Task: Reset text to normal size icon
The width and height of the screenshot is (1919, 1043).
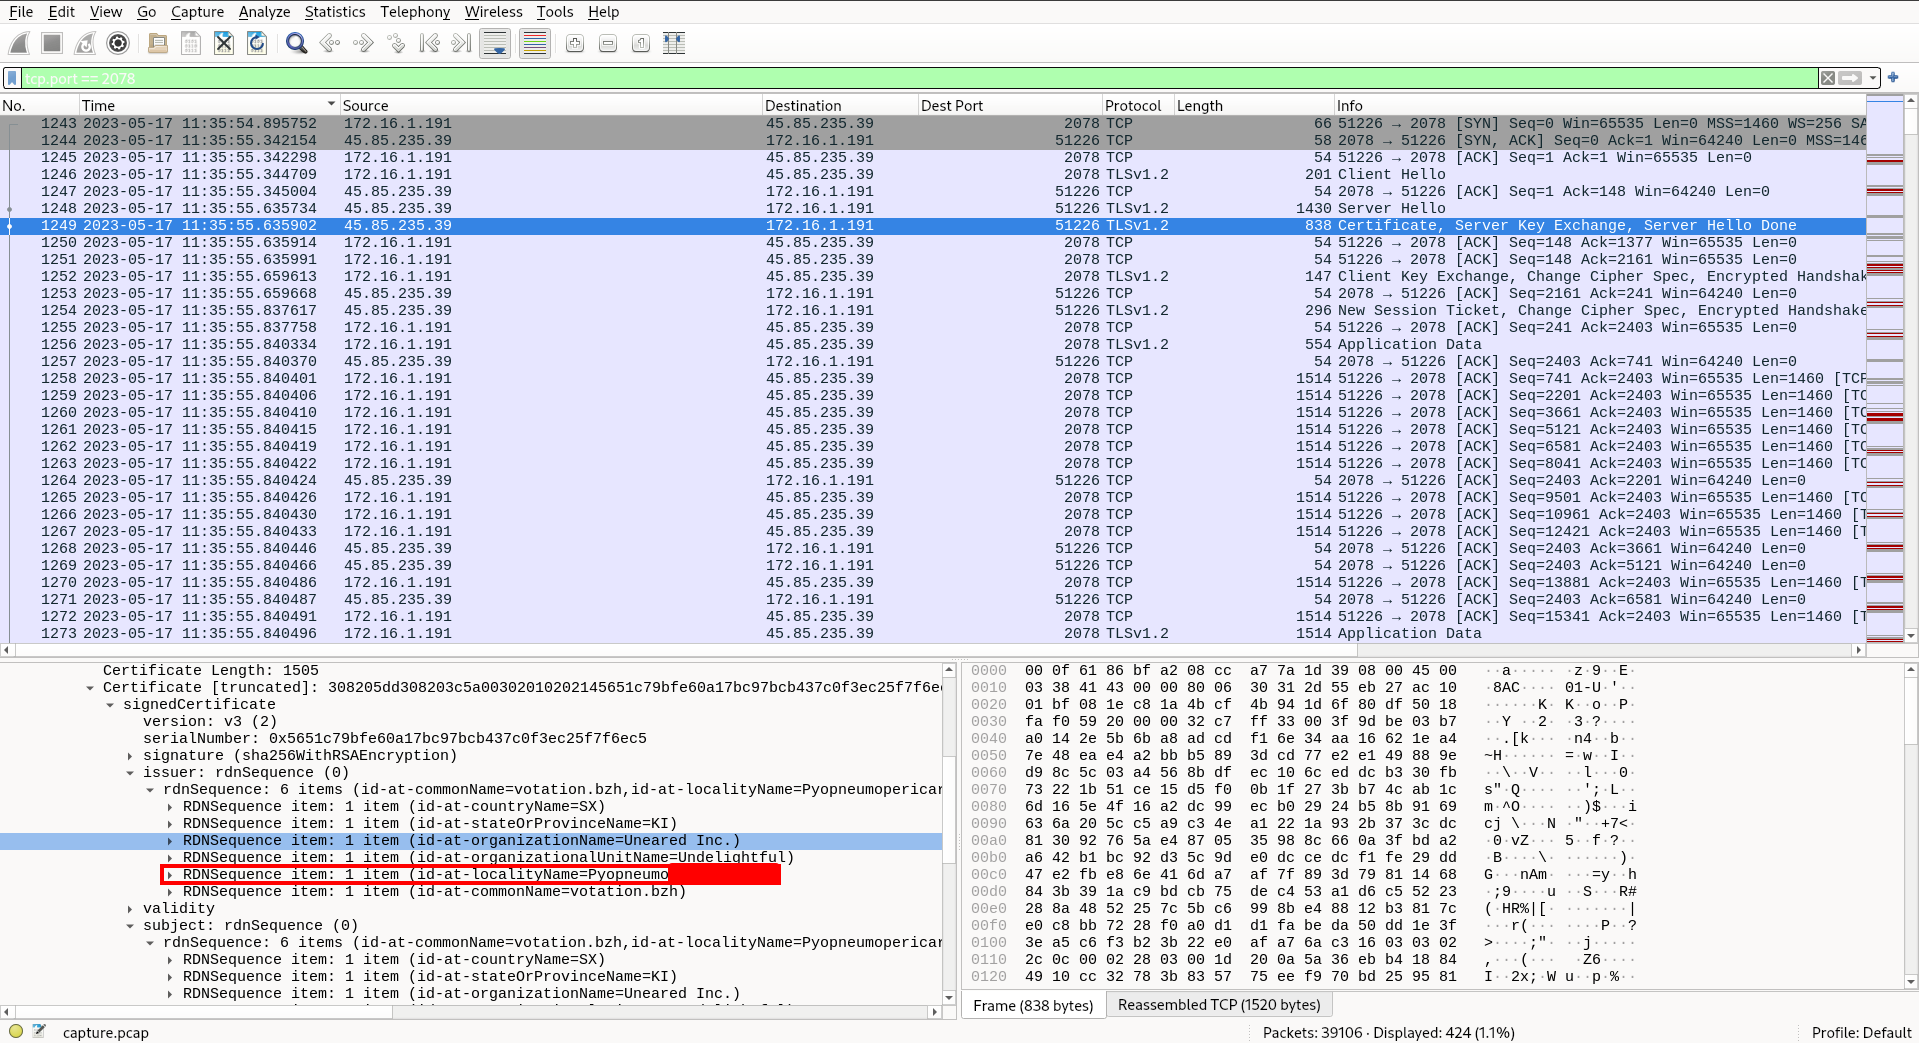Action: click(x=641, y=43)
